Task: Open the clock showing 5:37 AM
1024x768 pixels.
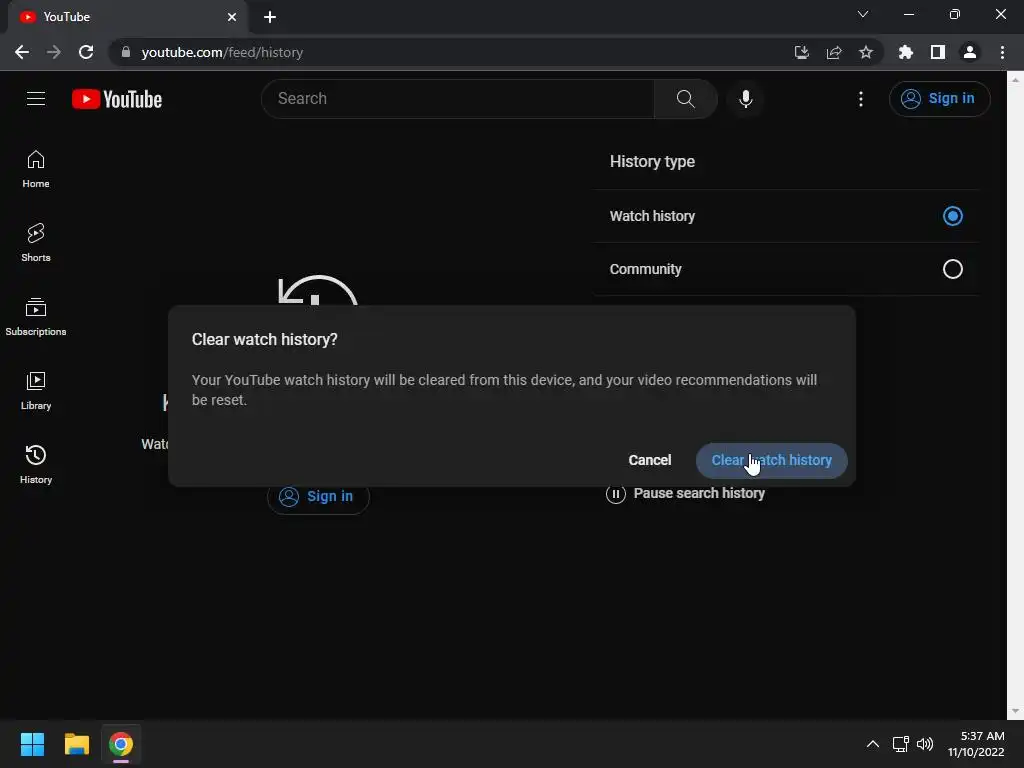Action: [x=976, y=744]
